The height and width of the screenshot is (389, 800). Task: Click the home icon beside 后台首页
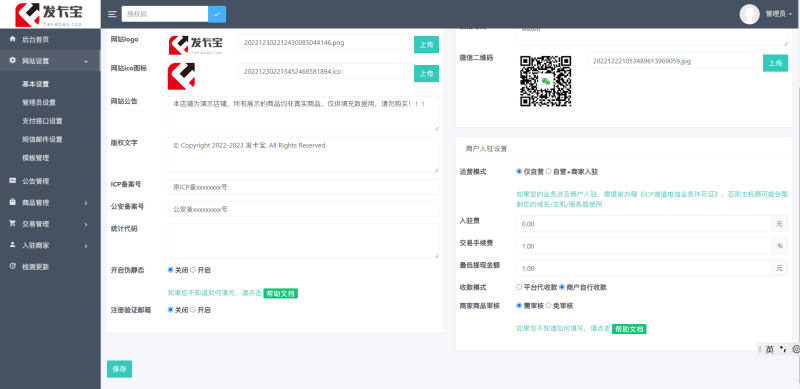pyautogui.click(x=13, y=39)
